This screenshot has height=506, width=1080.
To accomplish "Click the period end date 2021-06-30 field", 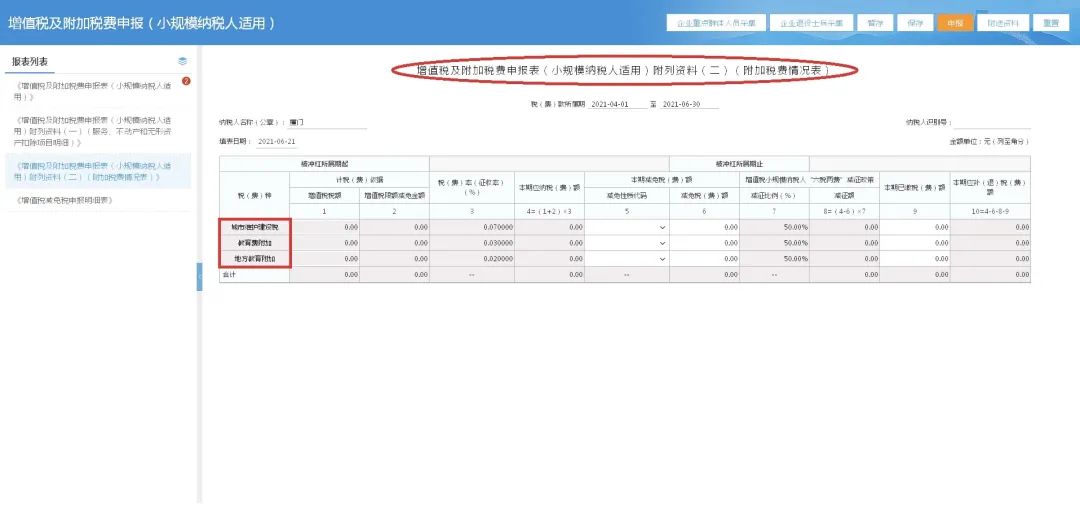I will pyautogui.click(x=689, y=104).
